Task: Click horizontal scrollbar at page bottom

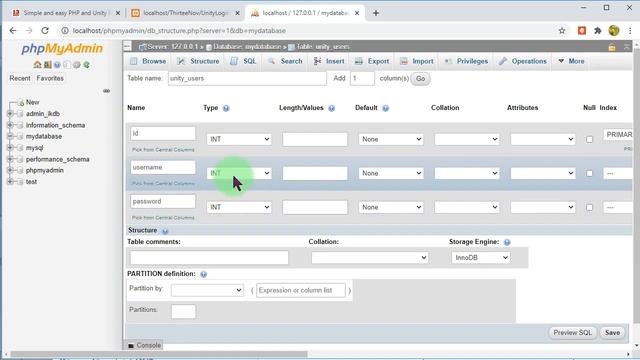Action: point(159,354)
